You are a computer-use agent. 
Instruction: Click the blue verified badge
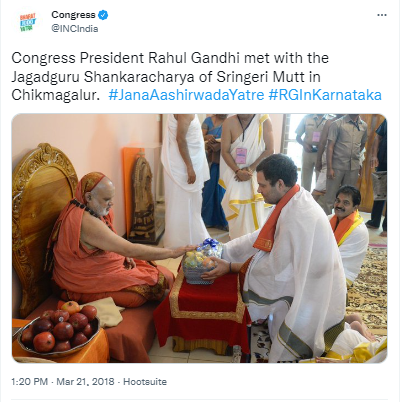pyautogui.click(x=103, y=15)
